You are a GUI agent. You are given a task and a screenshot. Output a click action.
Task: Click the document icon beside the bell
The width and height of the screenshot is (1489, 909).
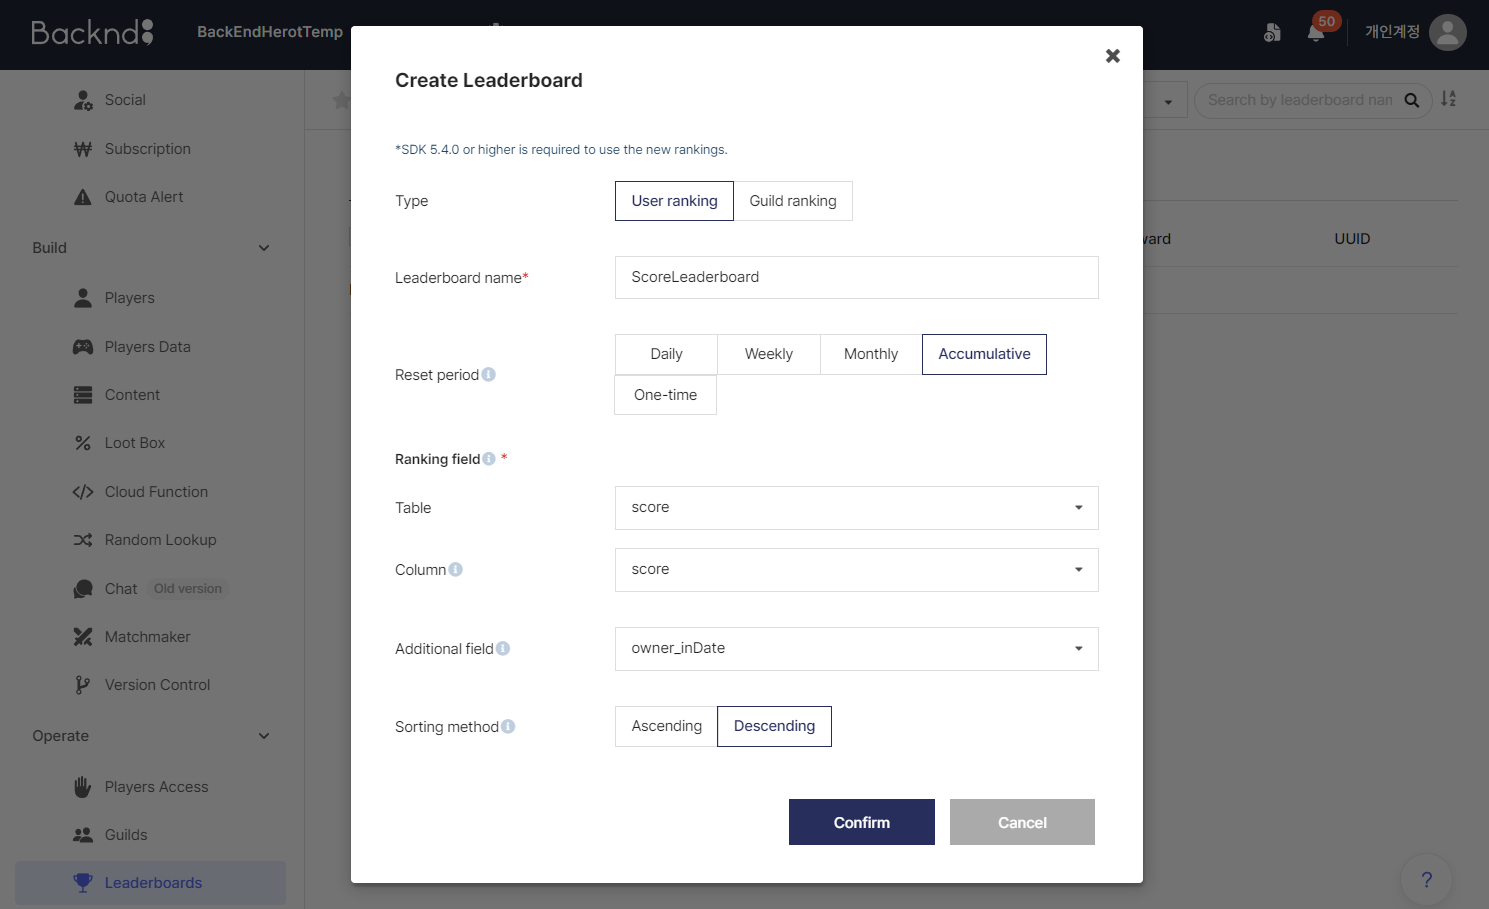pos(1272,32)
